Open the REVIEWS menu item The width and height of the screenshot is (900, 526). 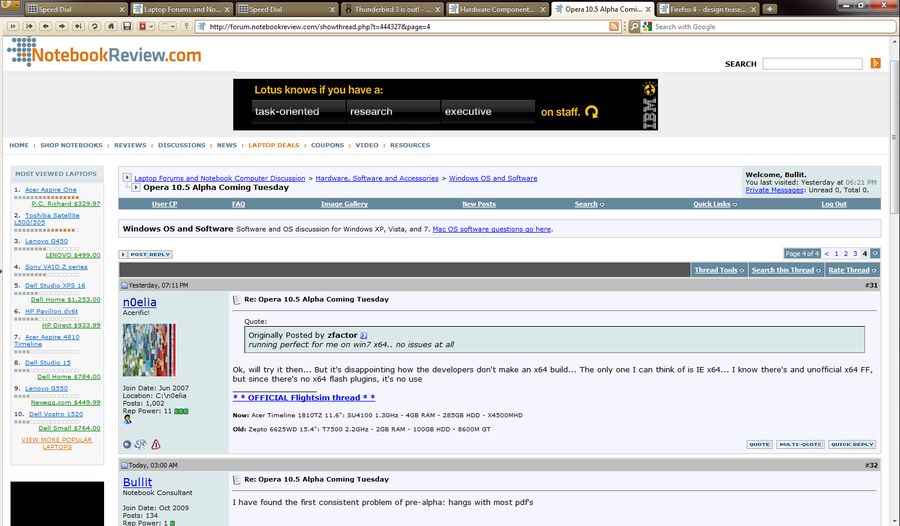click(x=130, y=145)
